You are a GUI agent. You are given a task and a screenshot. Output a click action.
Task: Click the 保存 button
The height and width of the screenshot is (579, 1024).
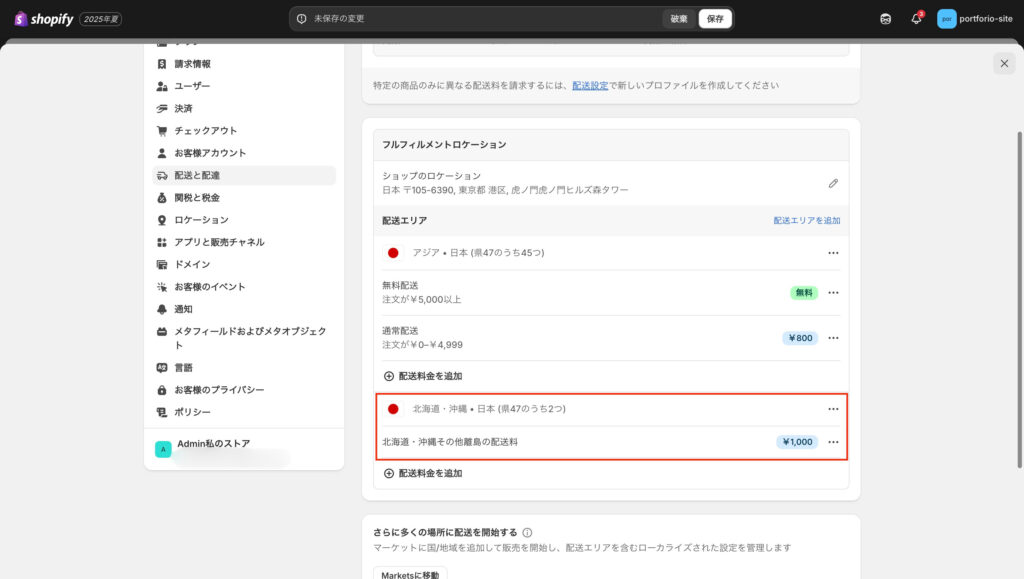click(714, 19)
